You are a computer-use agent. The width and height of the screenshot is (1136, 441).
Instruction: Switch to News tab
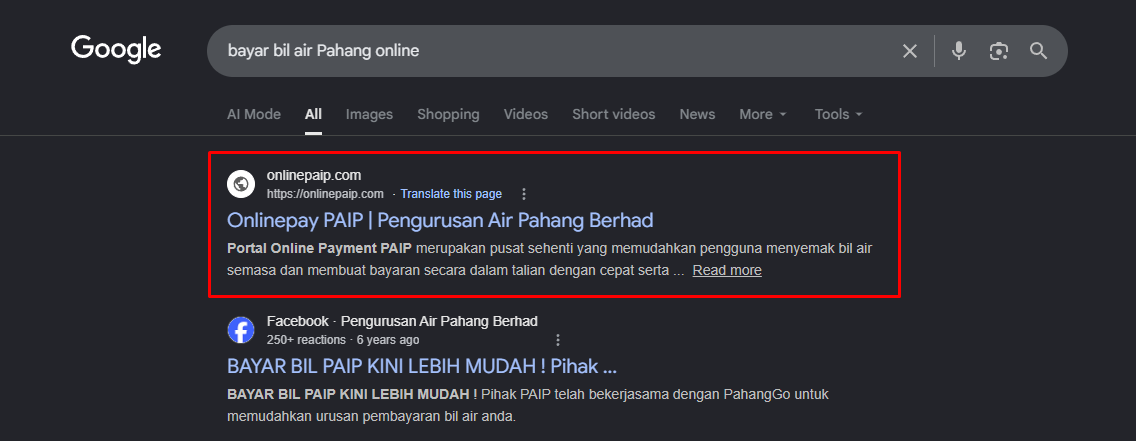point(697,114)
